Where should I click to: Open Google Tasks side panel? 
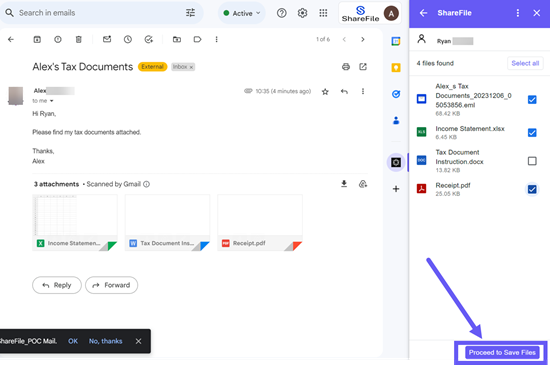tap(396, 94)
